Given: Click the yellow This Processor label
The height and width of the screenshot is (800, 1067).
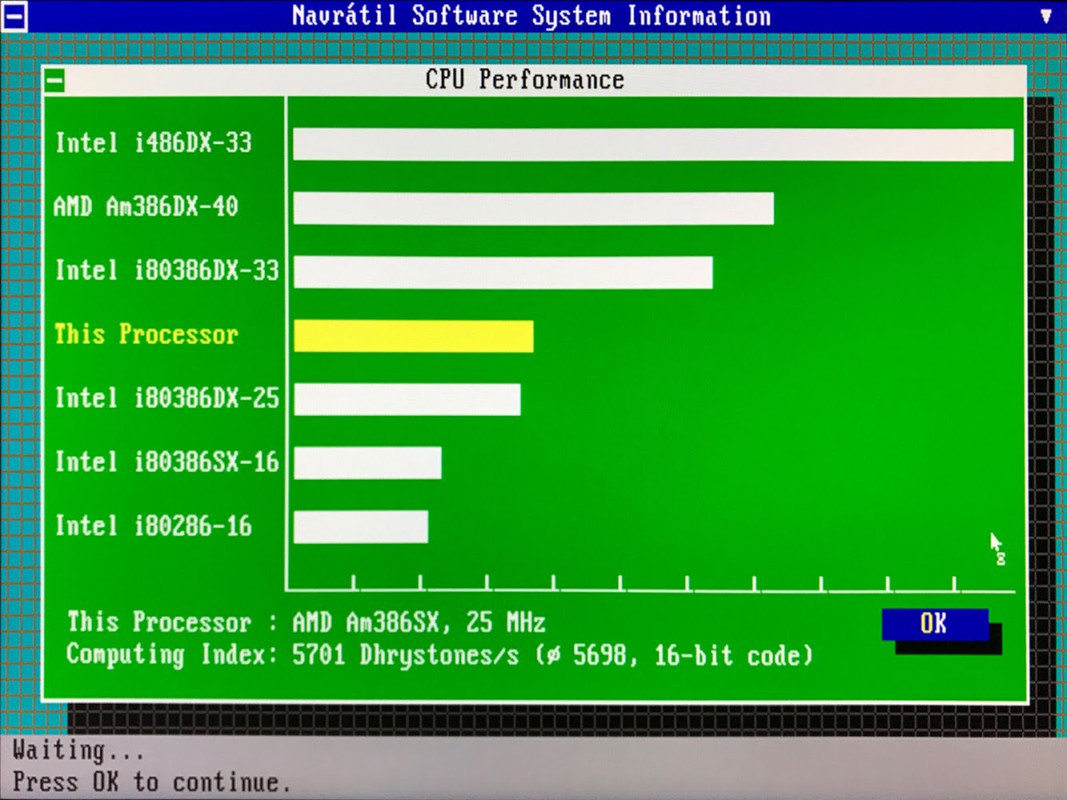Looking at the screenshot, I should (x=146, y=334).
